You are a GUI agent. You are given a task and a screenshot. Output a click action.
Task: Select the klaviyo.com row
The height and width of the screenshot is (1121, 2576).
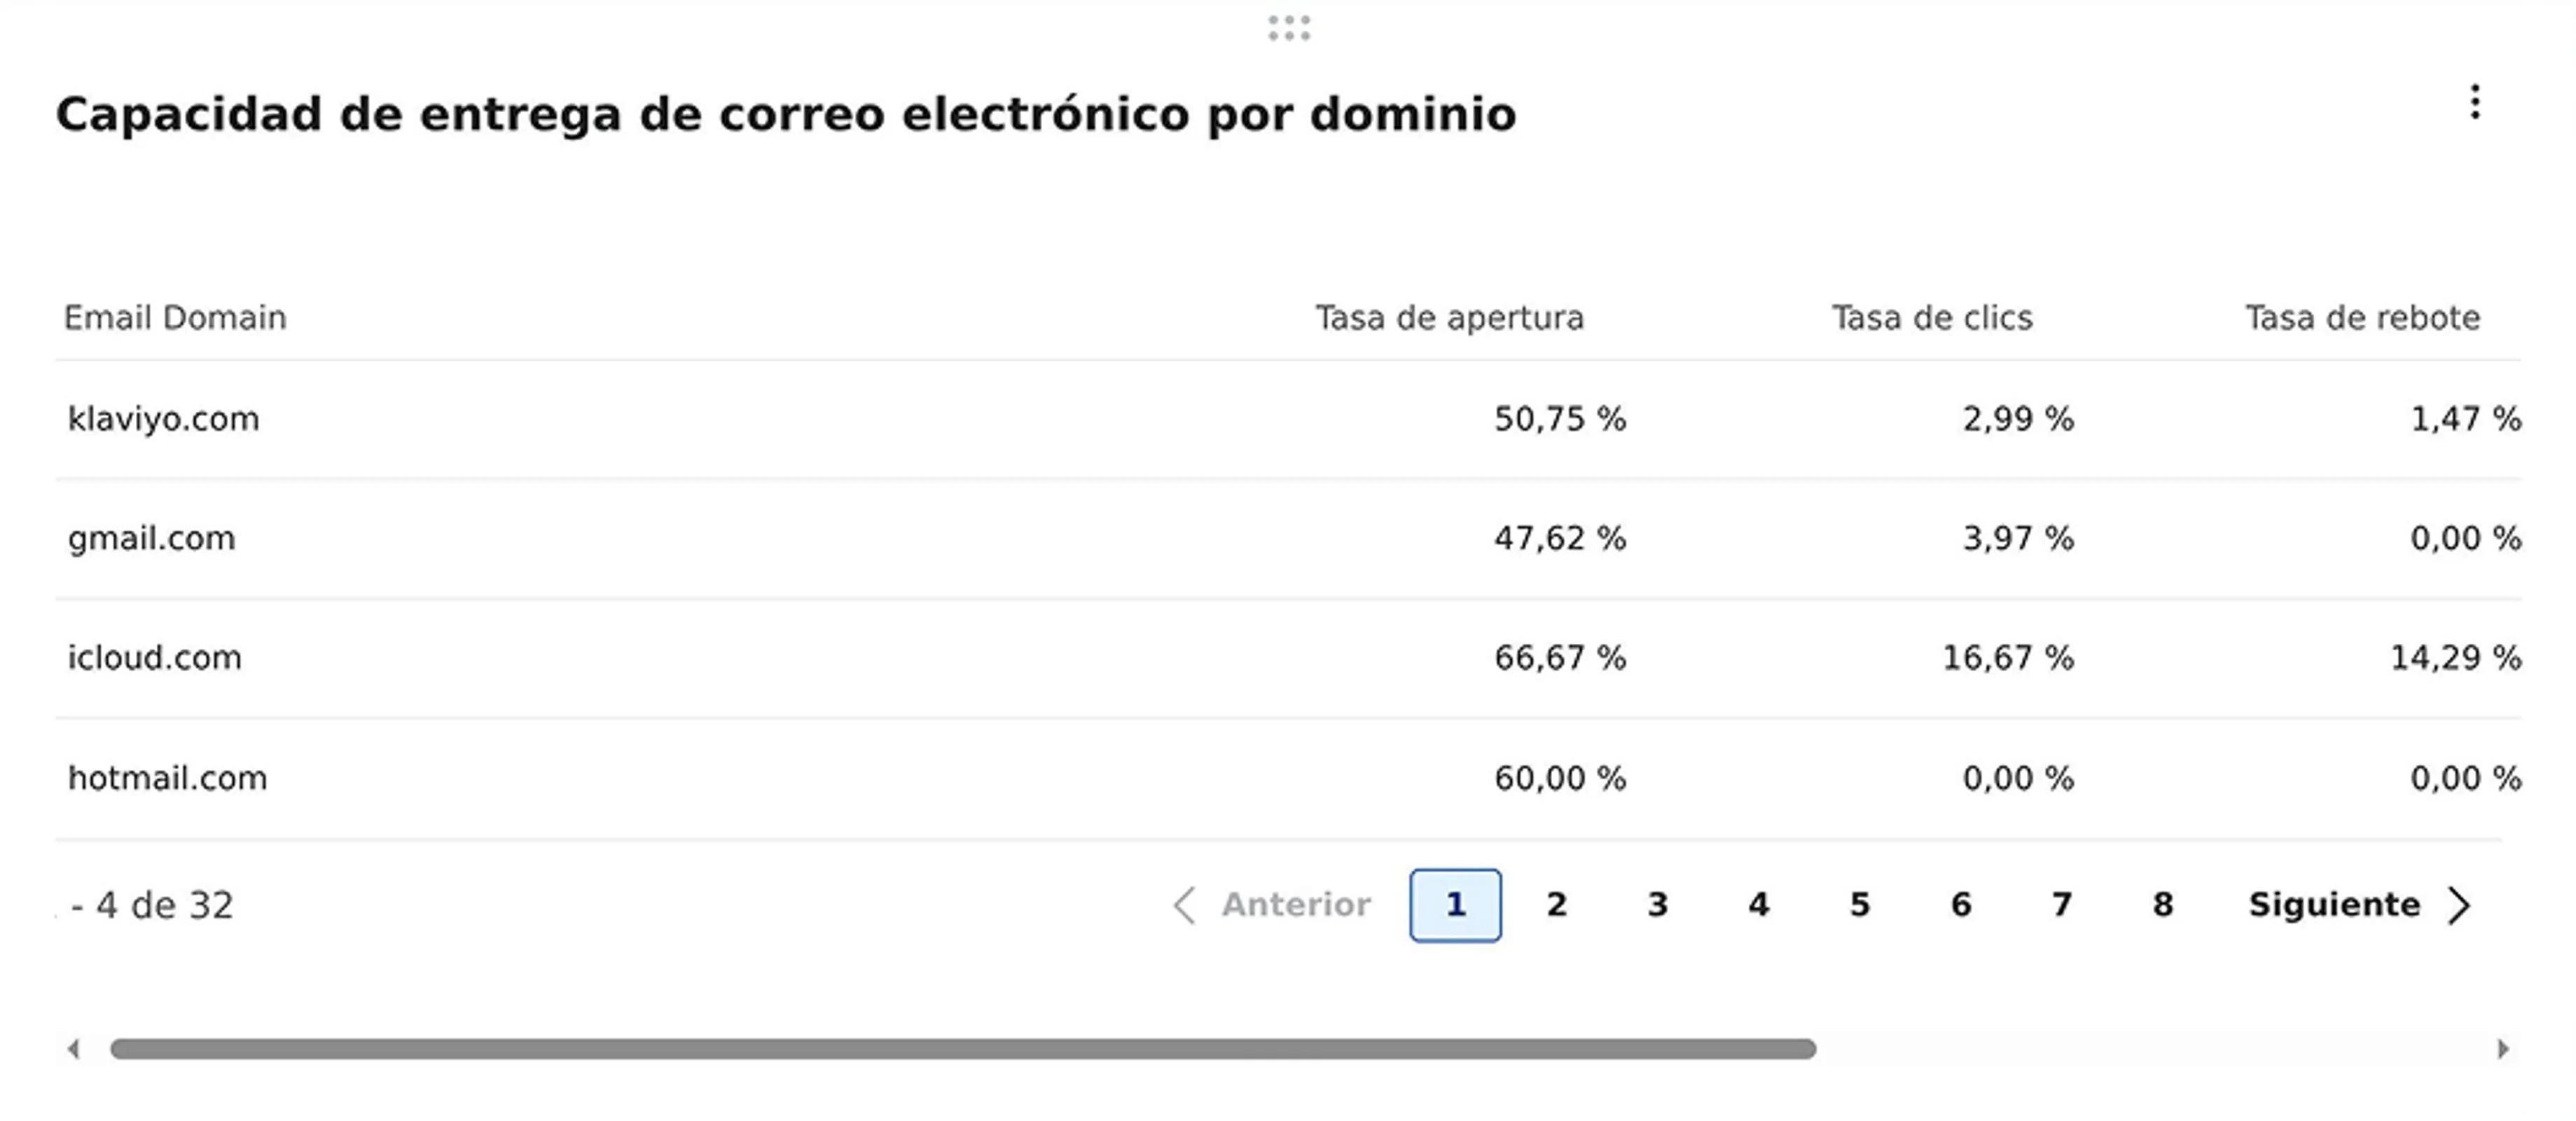click(x=164, y=419)
